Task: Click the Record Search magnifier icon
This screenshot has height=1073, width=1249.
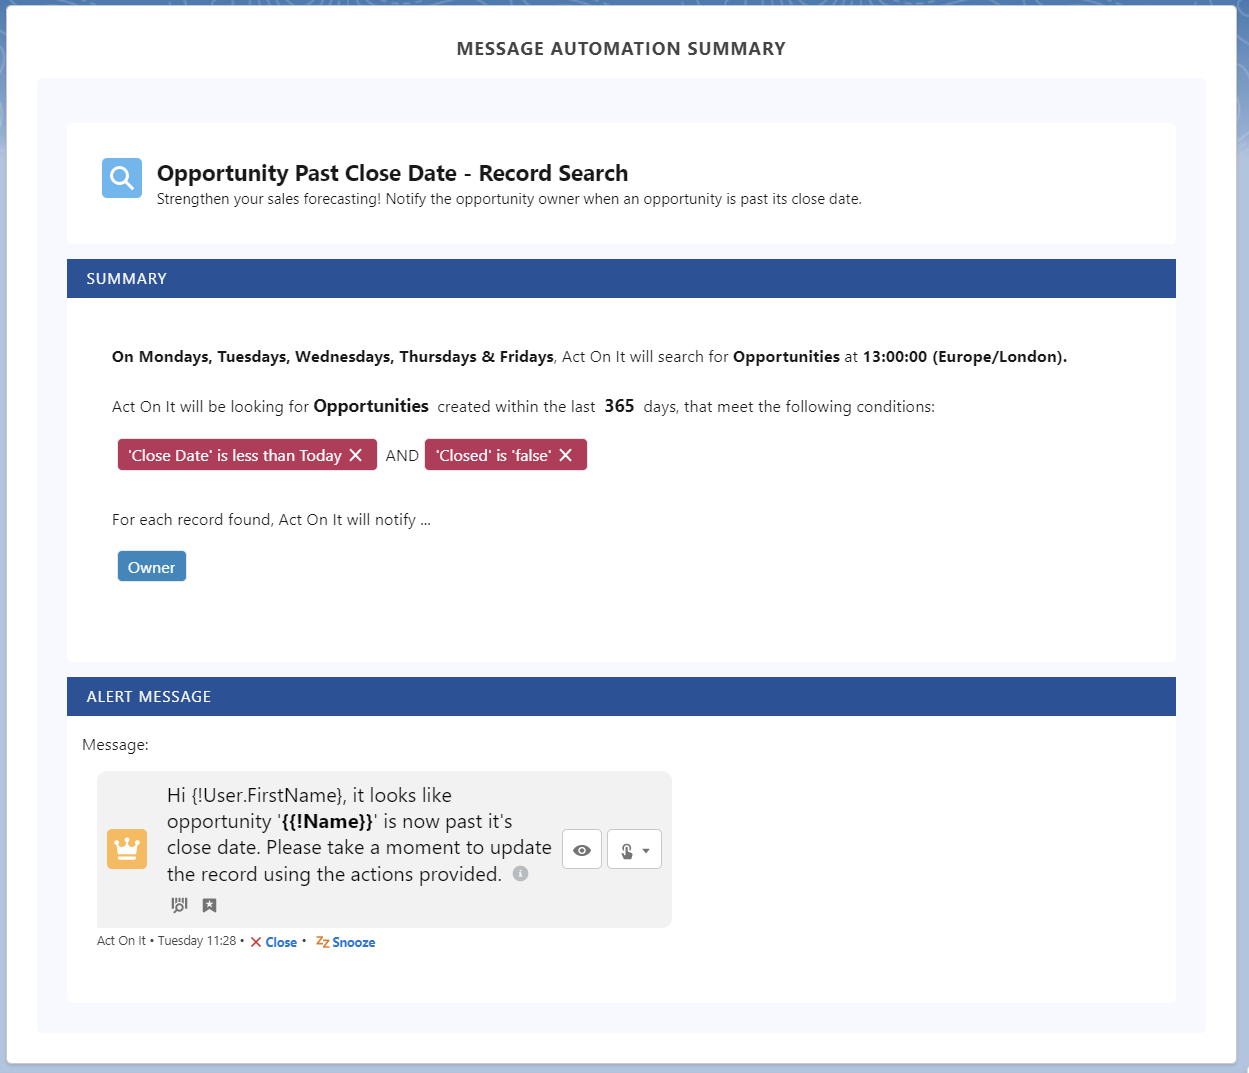Action: click(x=122, y=178)
